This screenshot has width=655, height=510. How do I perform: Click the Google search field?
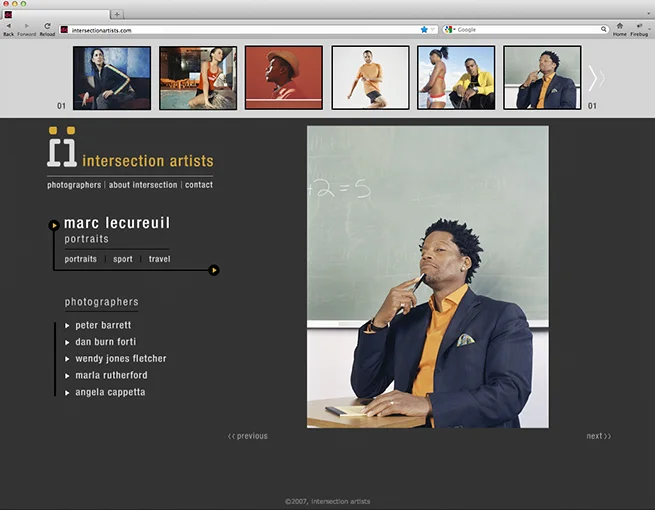click(528, 30)
